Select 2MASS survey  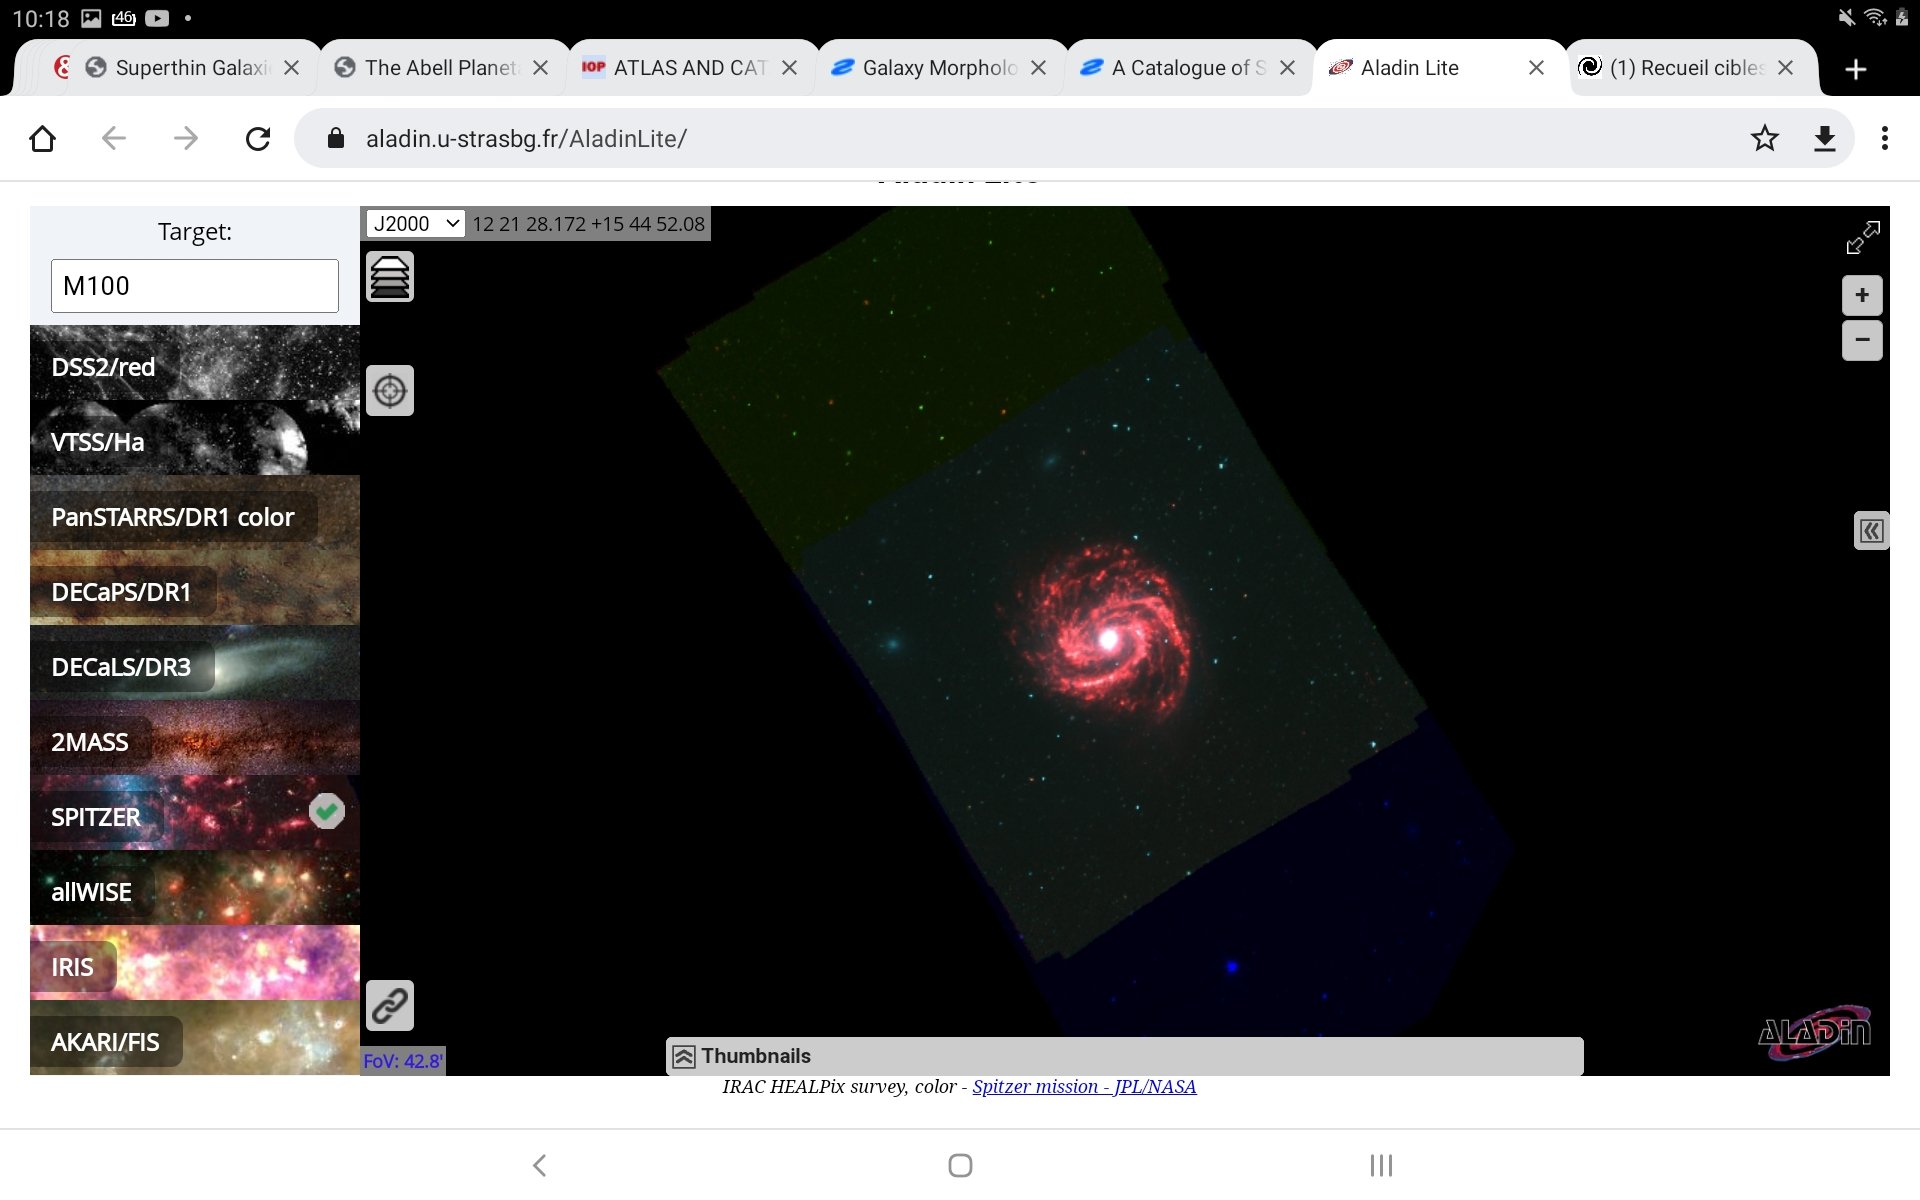tap(195, 738)
